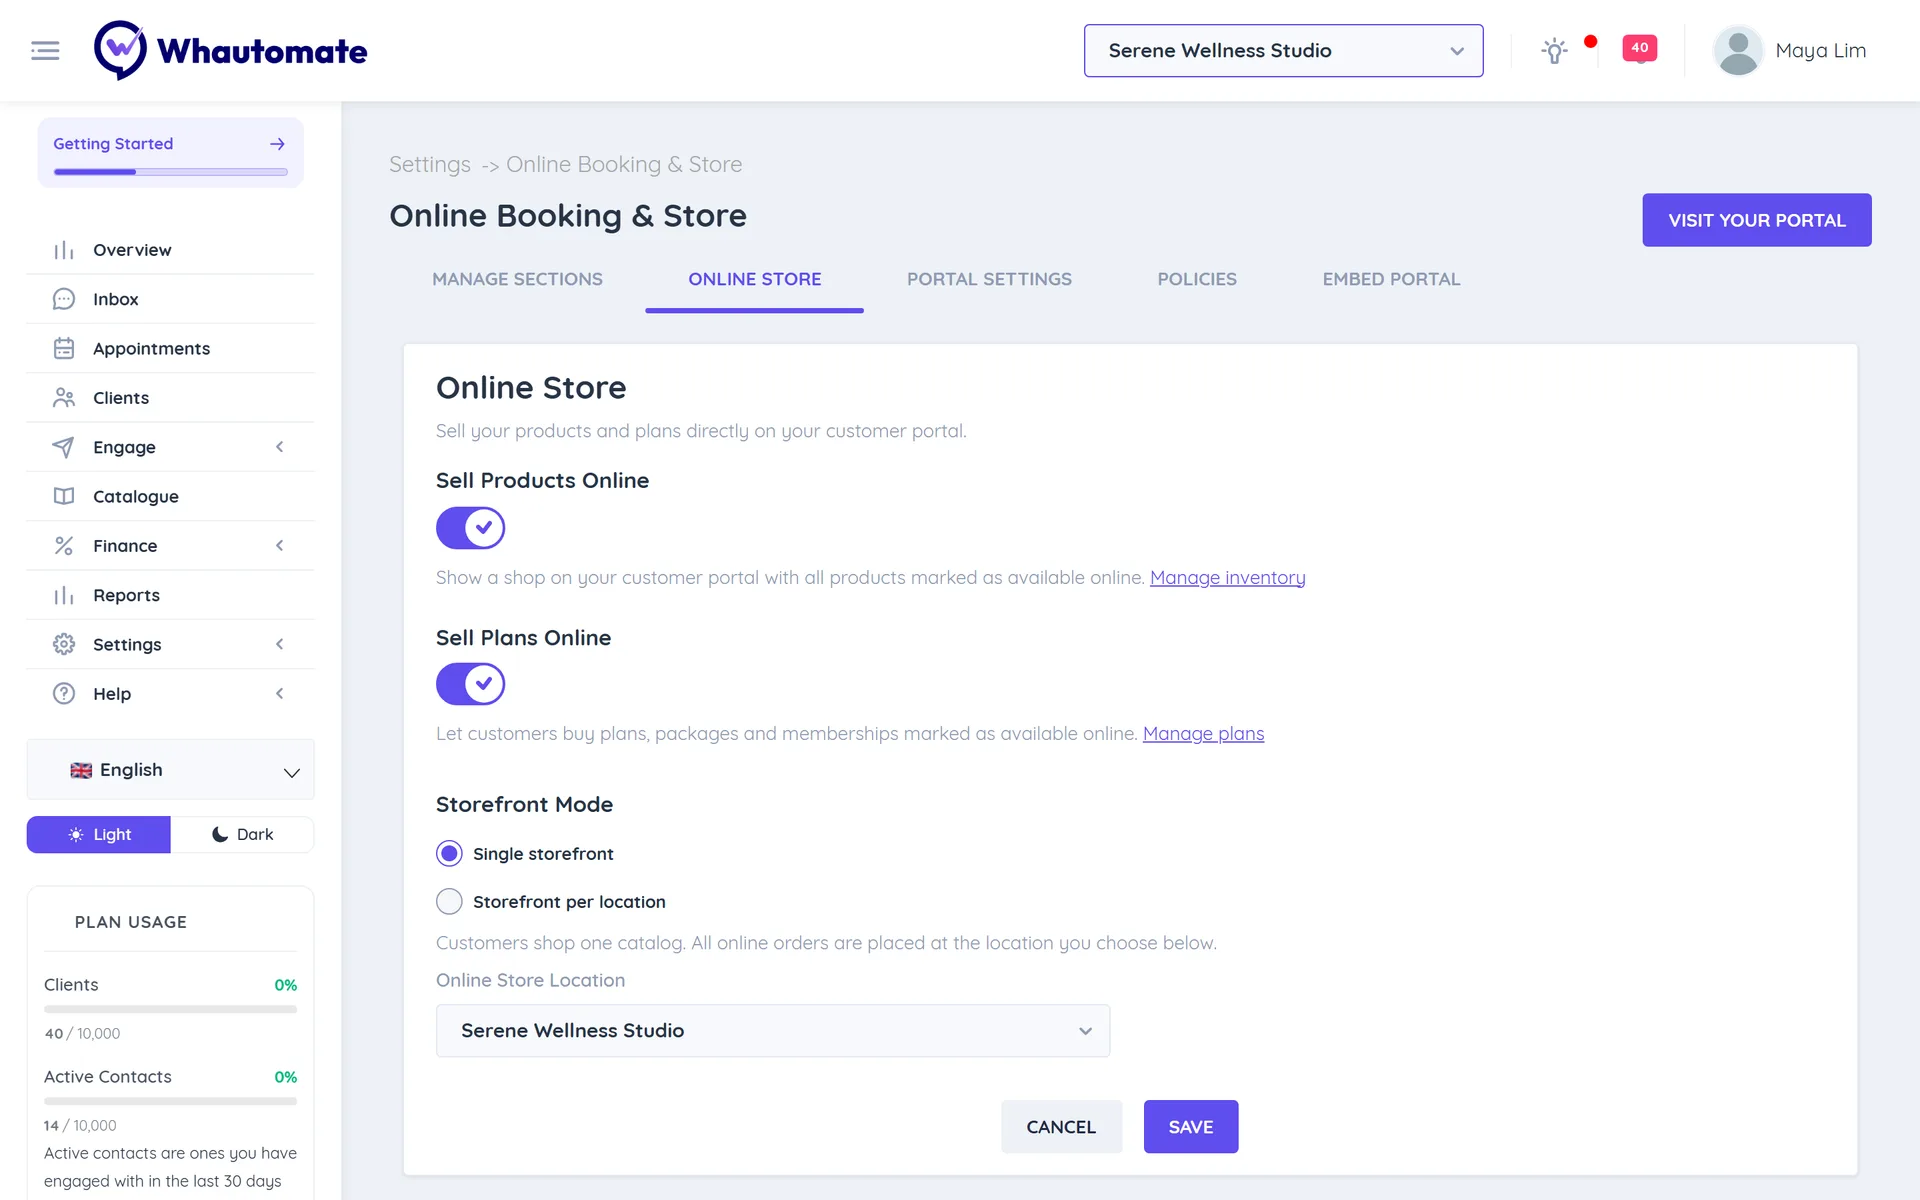Switch to Manage Sections tab

pyautogui.click(x=517, y=280)
